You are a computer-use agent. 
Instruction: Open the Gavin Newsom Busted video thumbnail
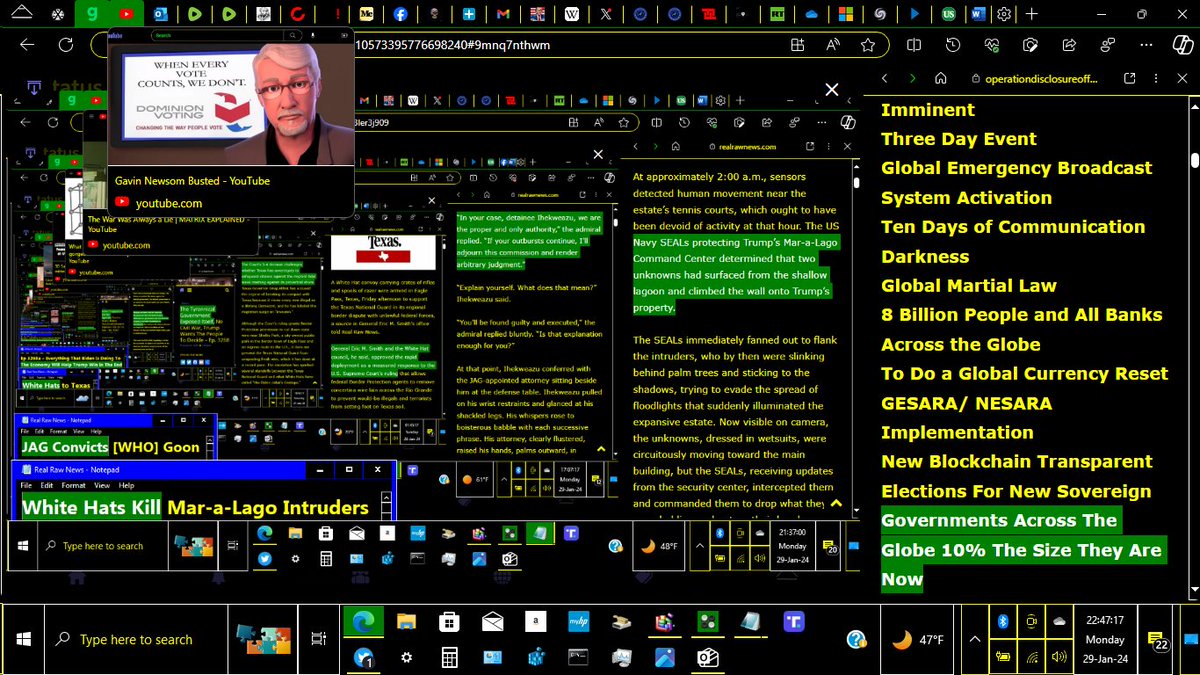coord(230,103)
